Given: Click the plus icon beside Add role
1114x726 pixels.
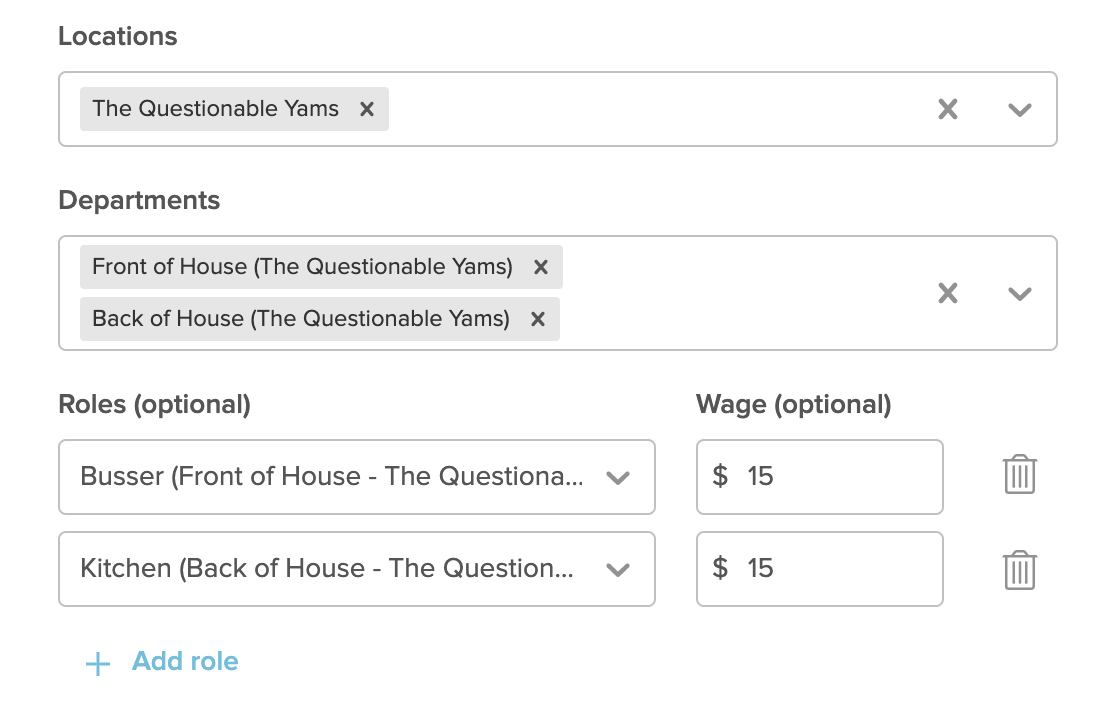Looking at the screenshot, I should click(98, 664).
